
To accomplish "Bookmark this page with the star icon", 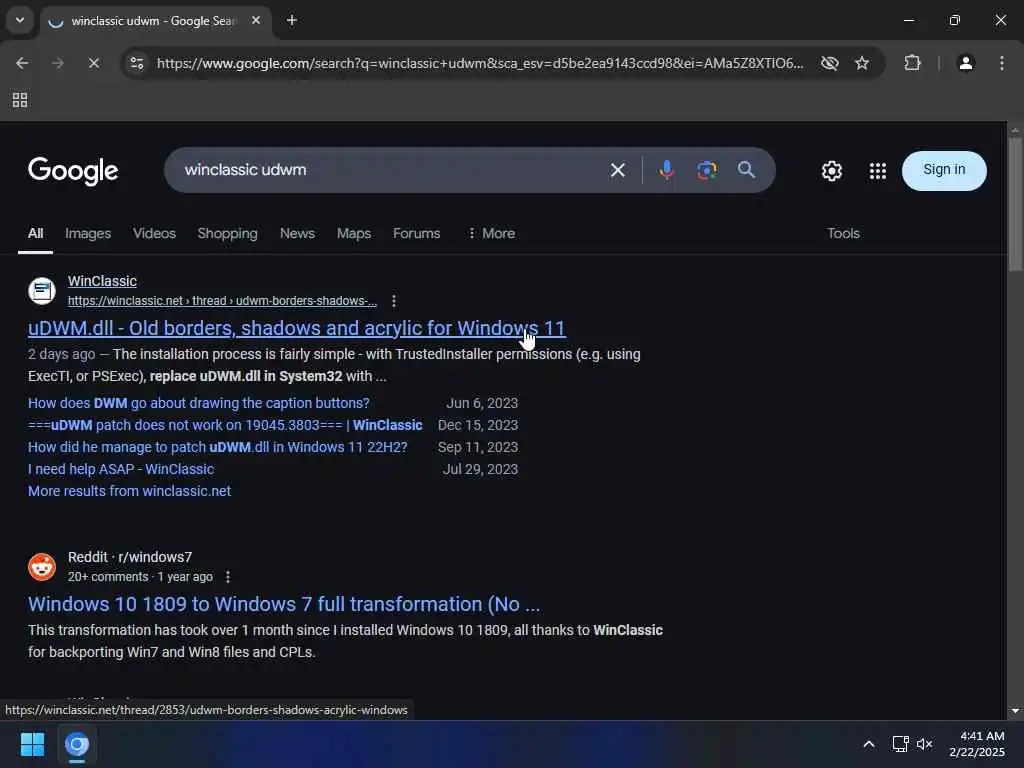I will [862, 63].
